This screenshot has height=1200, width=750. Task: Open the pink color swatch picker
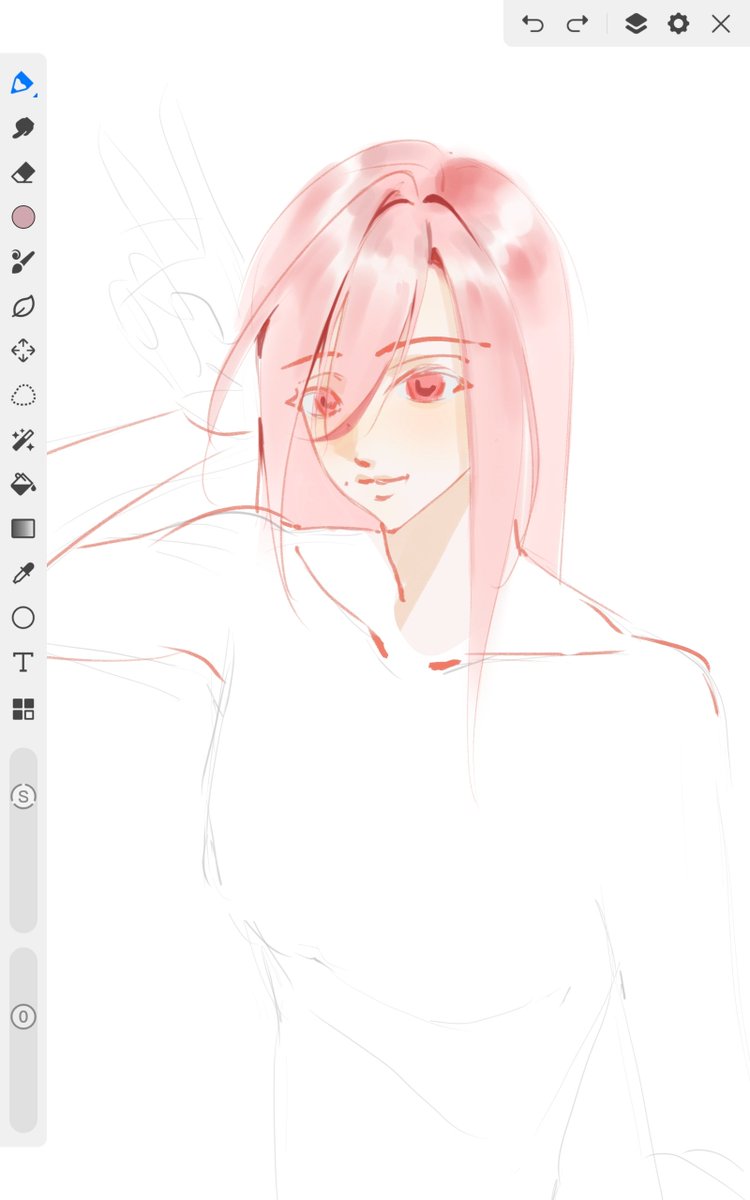click(x=23, y=217)
